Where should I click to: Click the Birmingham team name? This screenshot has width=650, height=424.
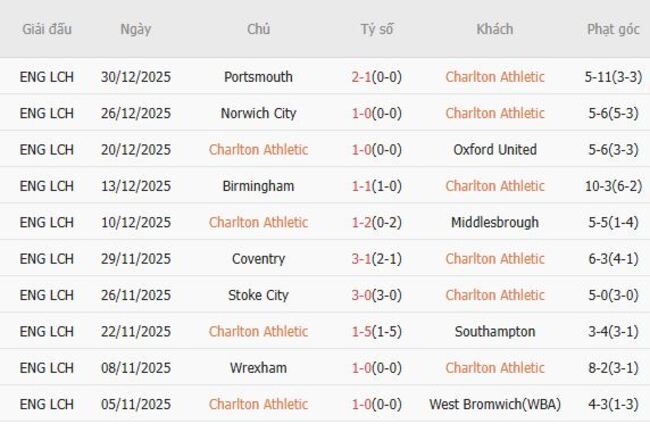tap(259, 186)
